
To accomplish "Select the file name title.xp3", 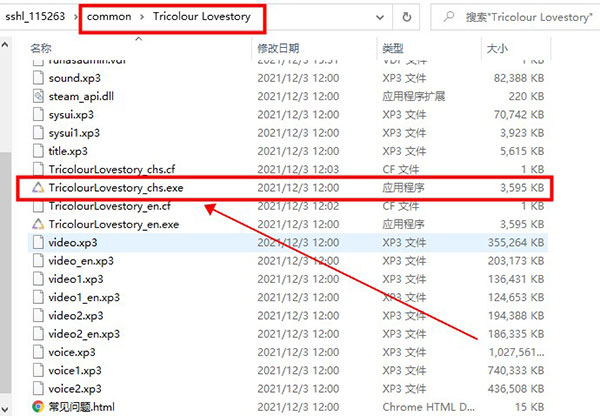I will click(68, 151).
